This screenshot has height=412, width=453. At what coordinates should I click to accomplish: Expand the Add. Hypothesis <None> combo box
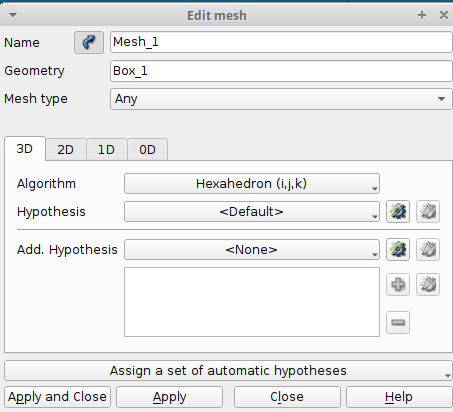tap(252, 250)
